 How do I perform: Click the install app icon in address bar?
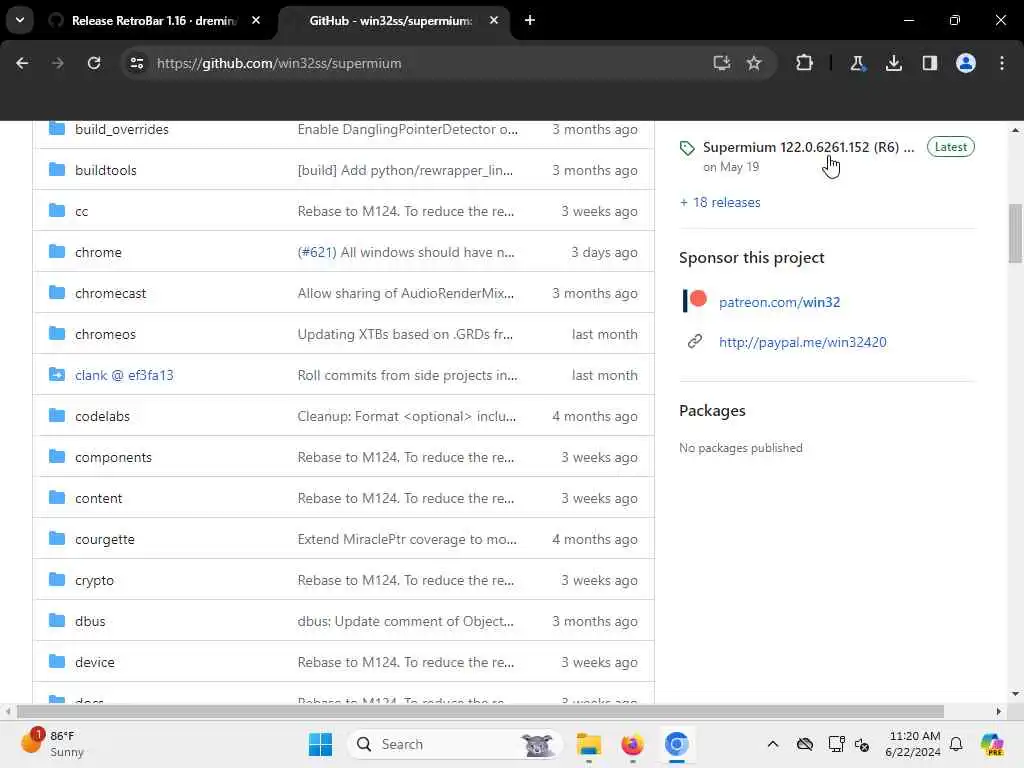(x=722, y=63)
